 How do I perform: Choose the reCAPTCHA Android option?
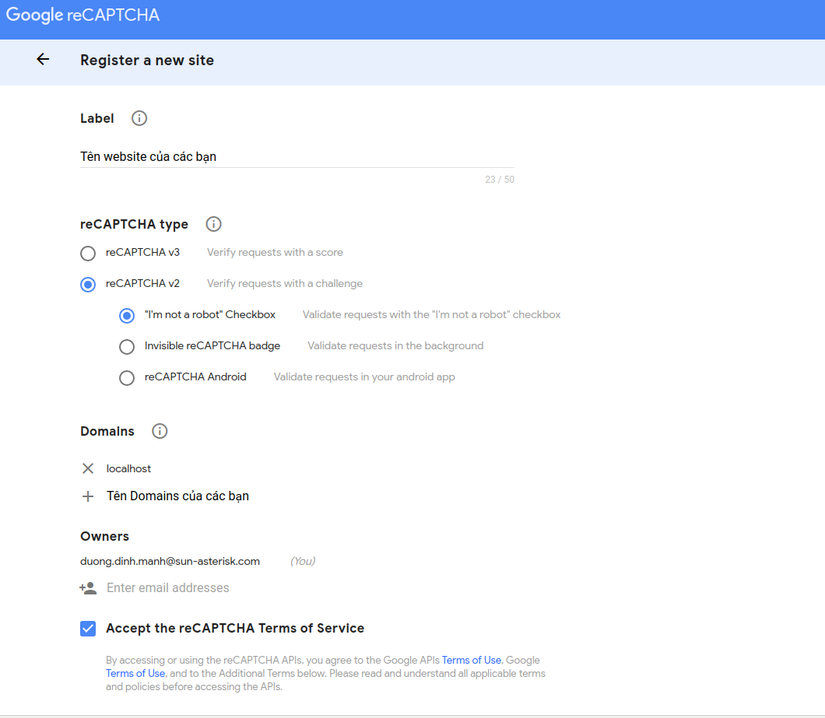click(127, 377)
